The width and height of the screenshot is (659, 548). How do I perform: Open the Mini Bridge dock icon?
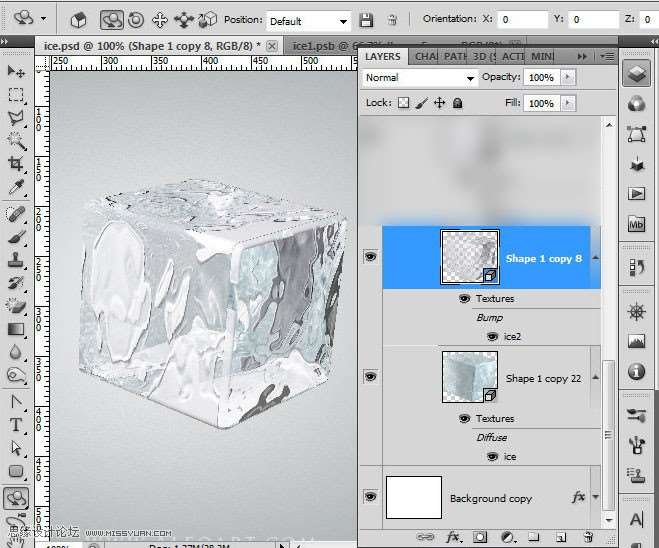pos(636,224)
